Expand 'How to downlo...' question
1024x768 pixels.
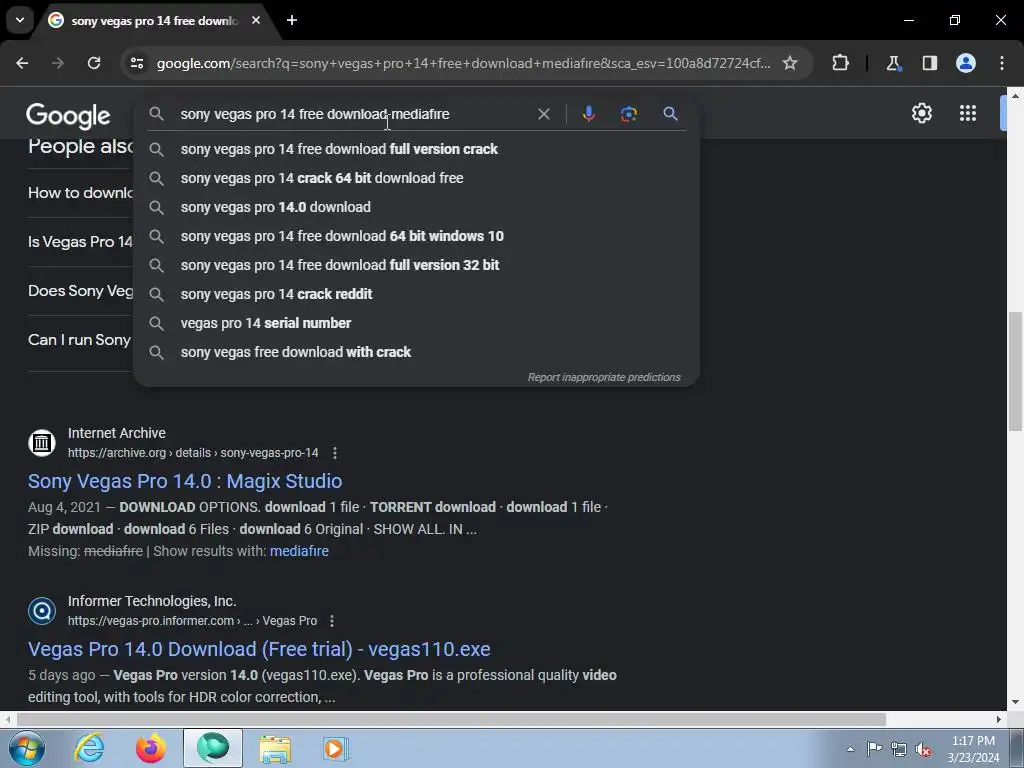point(80,193)
